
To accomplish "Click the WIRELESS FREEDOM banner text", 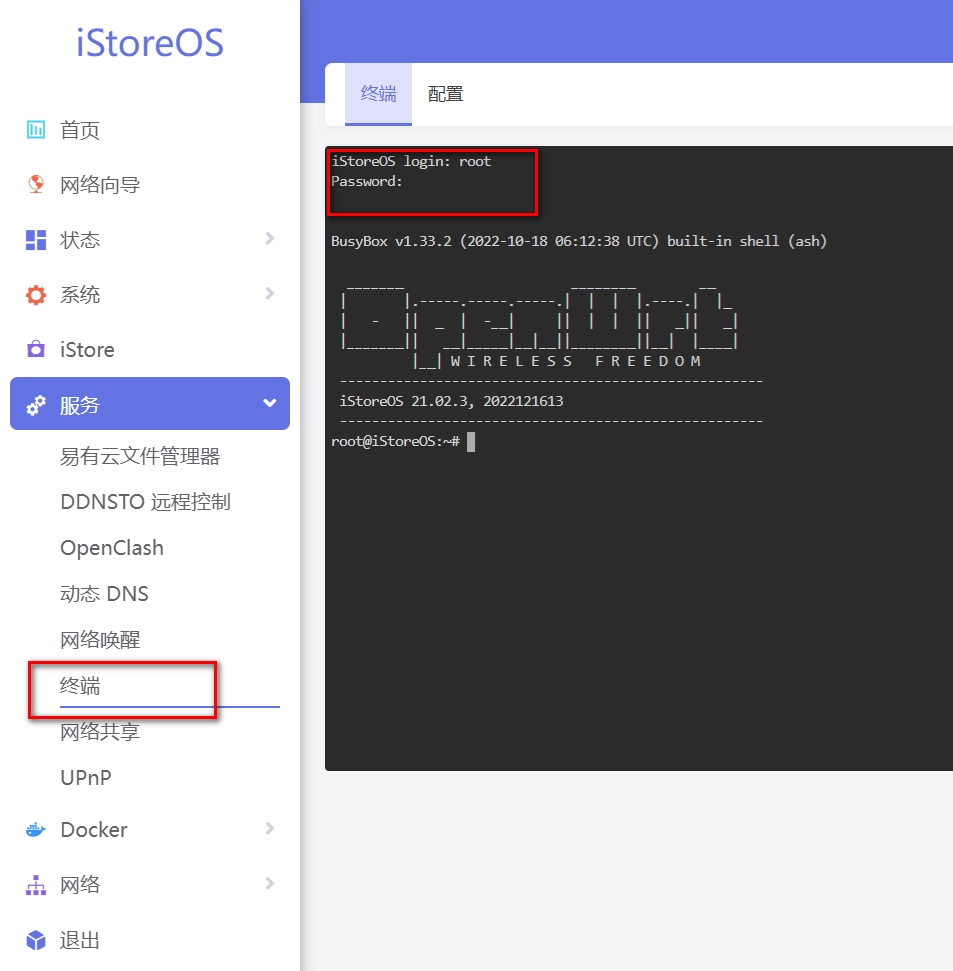I will point(576,361).
